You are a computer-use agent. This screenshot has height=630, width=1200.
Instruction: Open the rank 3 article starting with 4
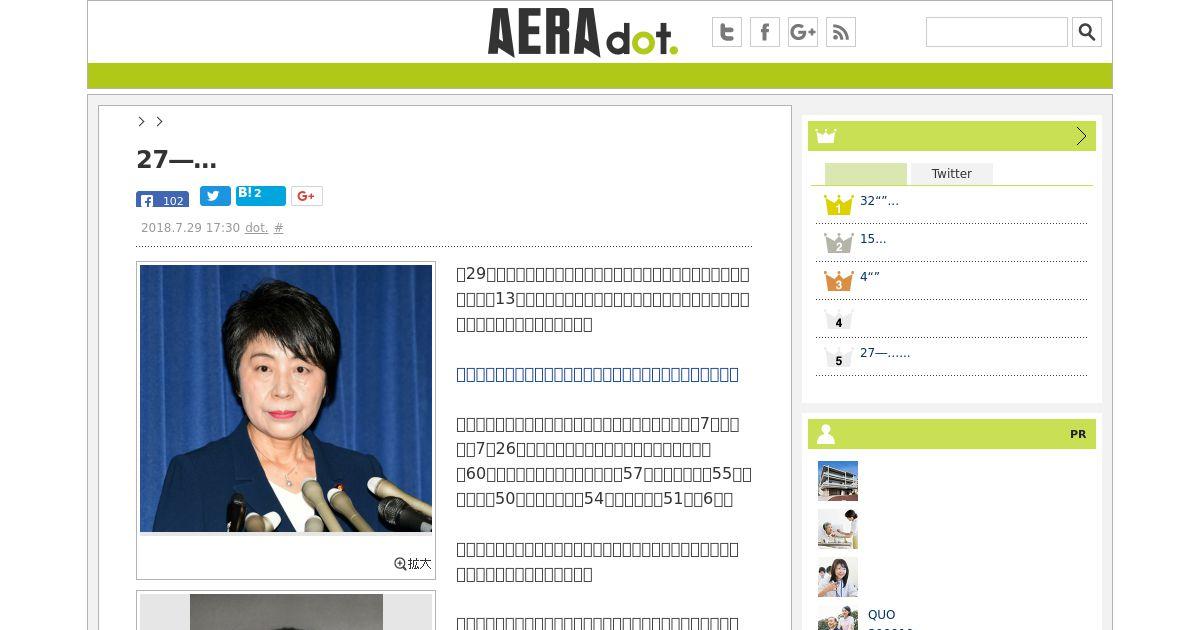[x=870, y=277]
